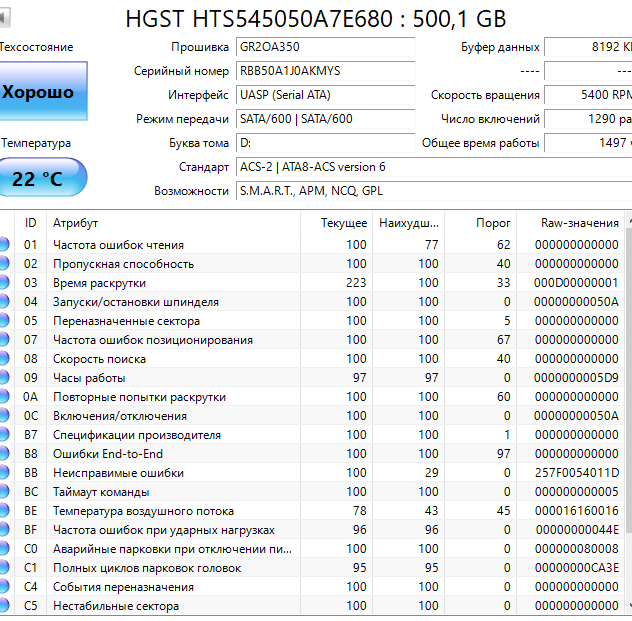632x621 pixels.
Task: Click the ID column header
Action: (x=31, y=223)
